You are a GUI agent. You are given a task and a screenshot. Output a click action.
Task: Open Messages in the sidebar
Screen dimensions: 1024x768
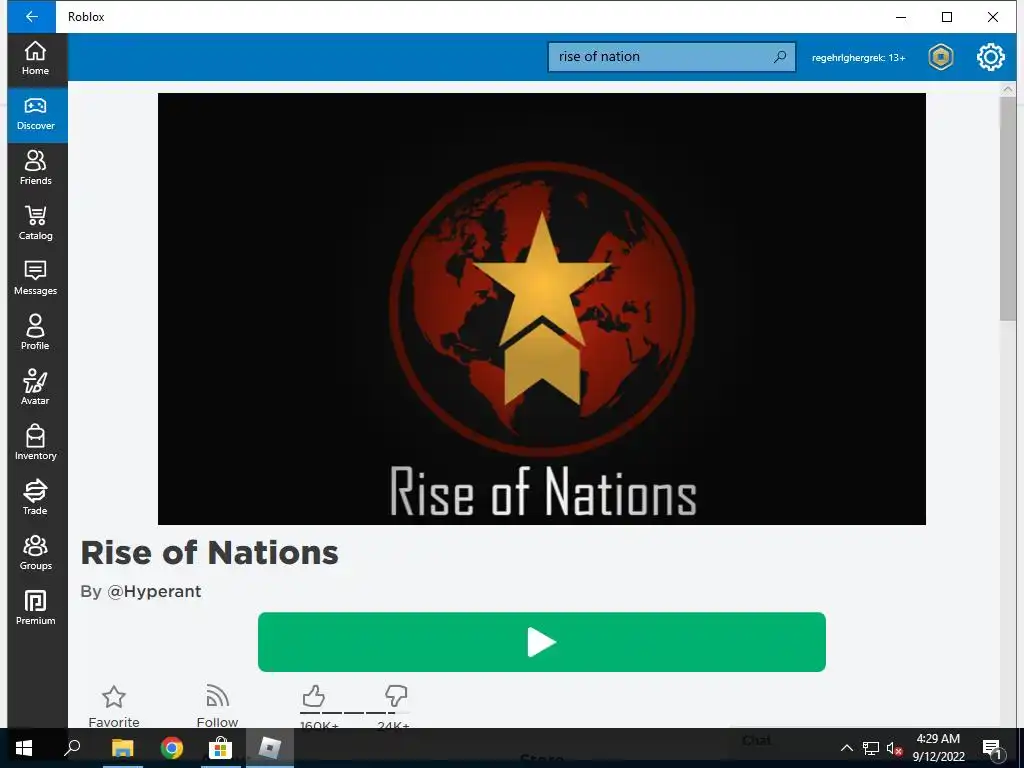coord(36,279)
